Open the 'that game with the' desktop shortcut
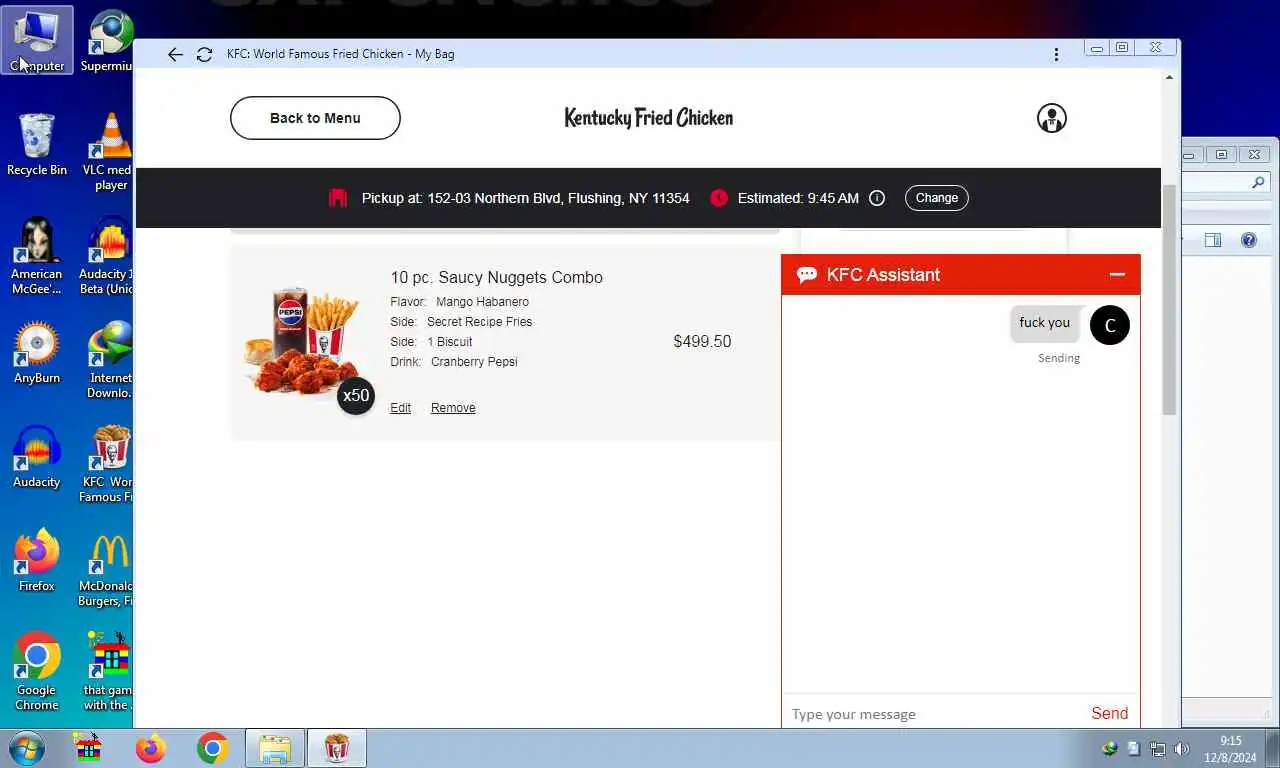 pyautogui.click(x=108, y=672)
